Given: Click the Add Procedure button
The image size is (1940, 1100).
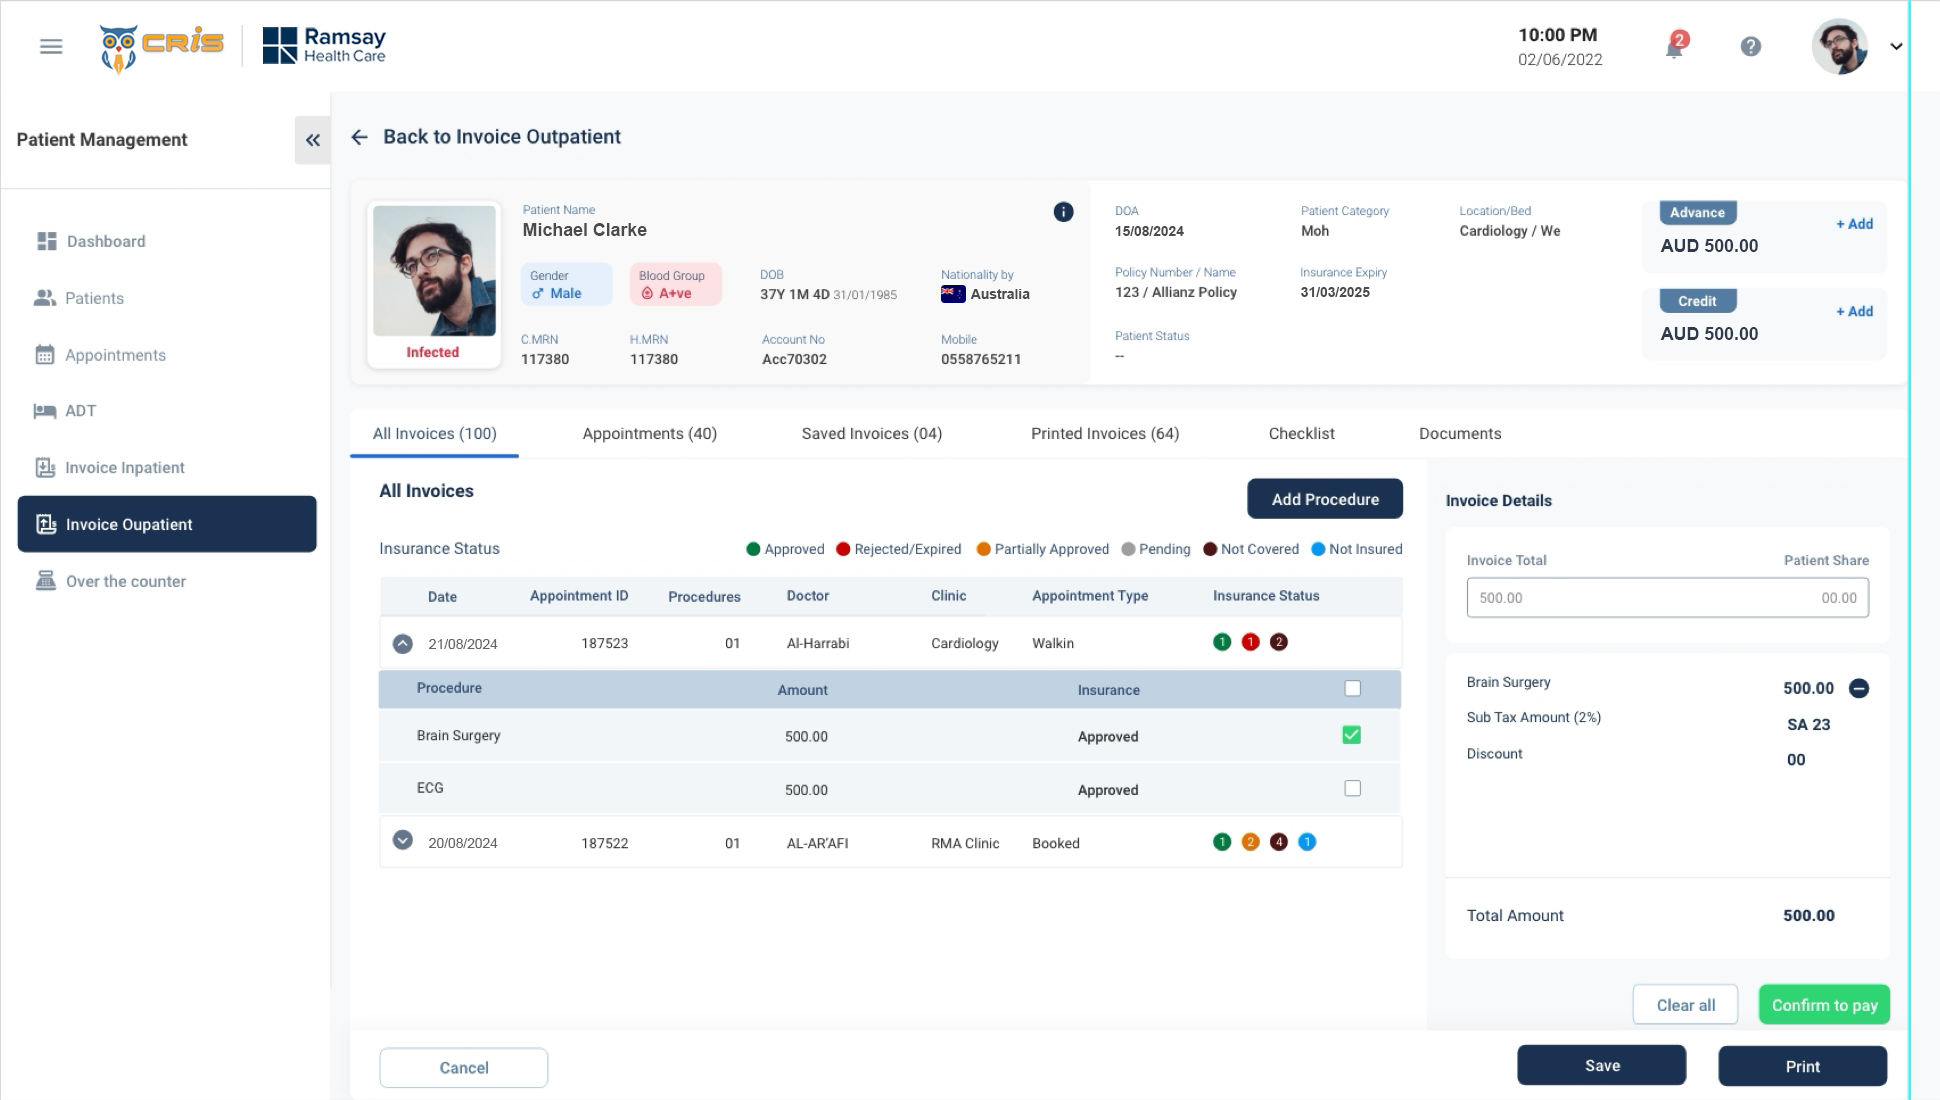Looking at the screenshot, I should pos(1325,499).
